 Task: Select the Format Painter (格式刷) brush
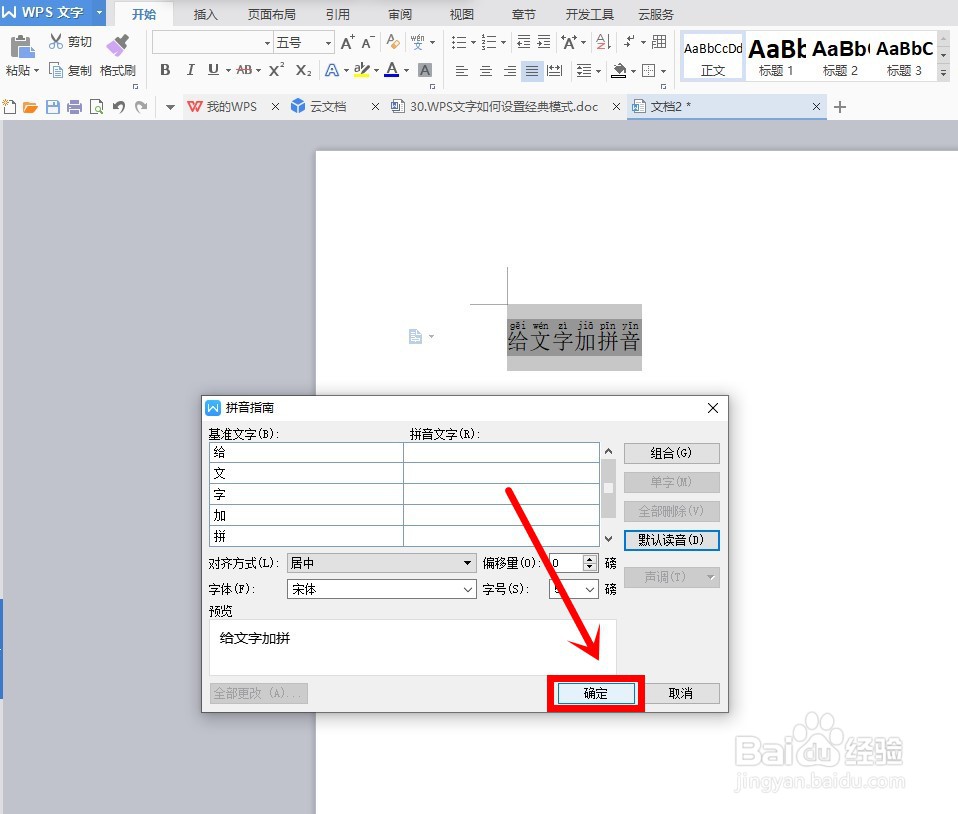(117, 45)
